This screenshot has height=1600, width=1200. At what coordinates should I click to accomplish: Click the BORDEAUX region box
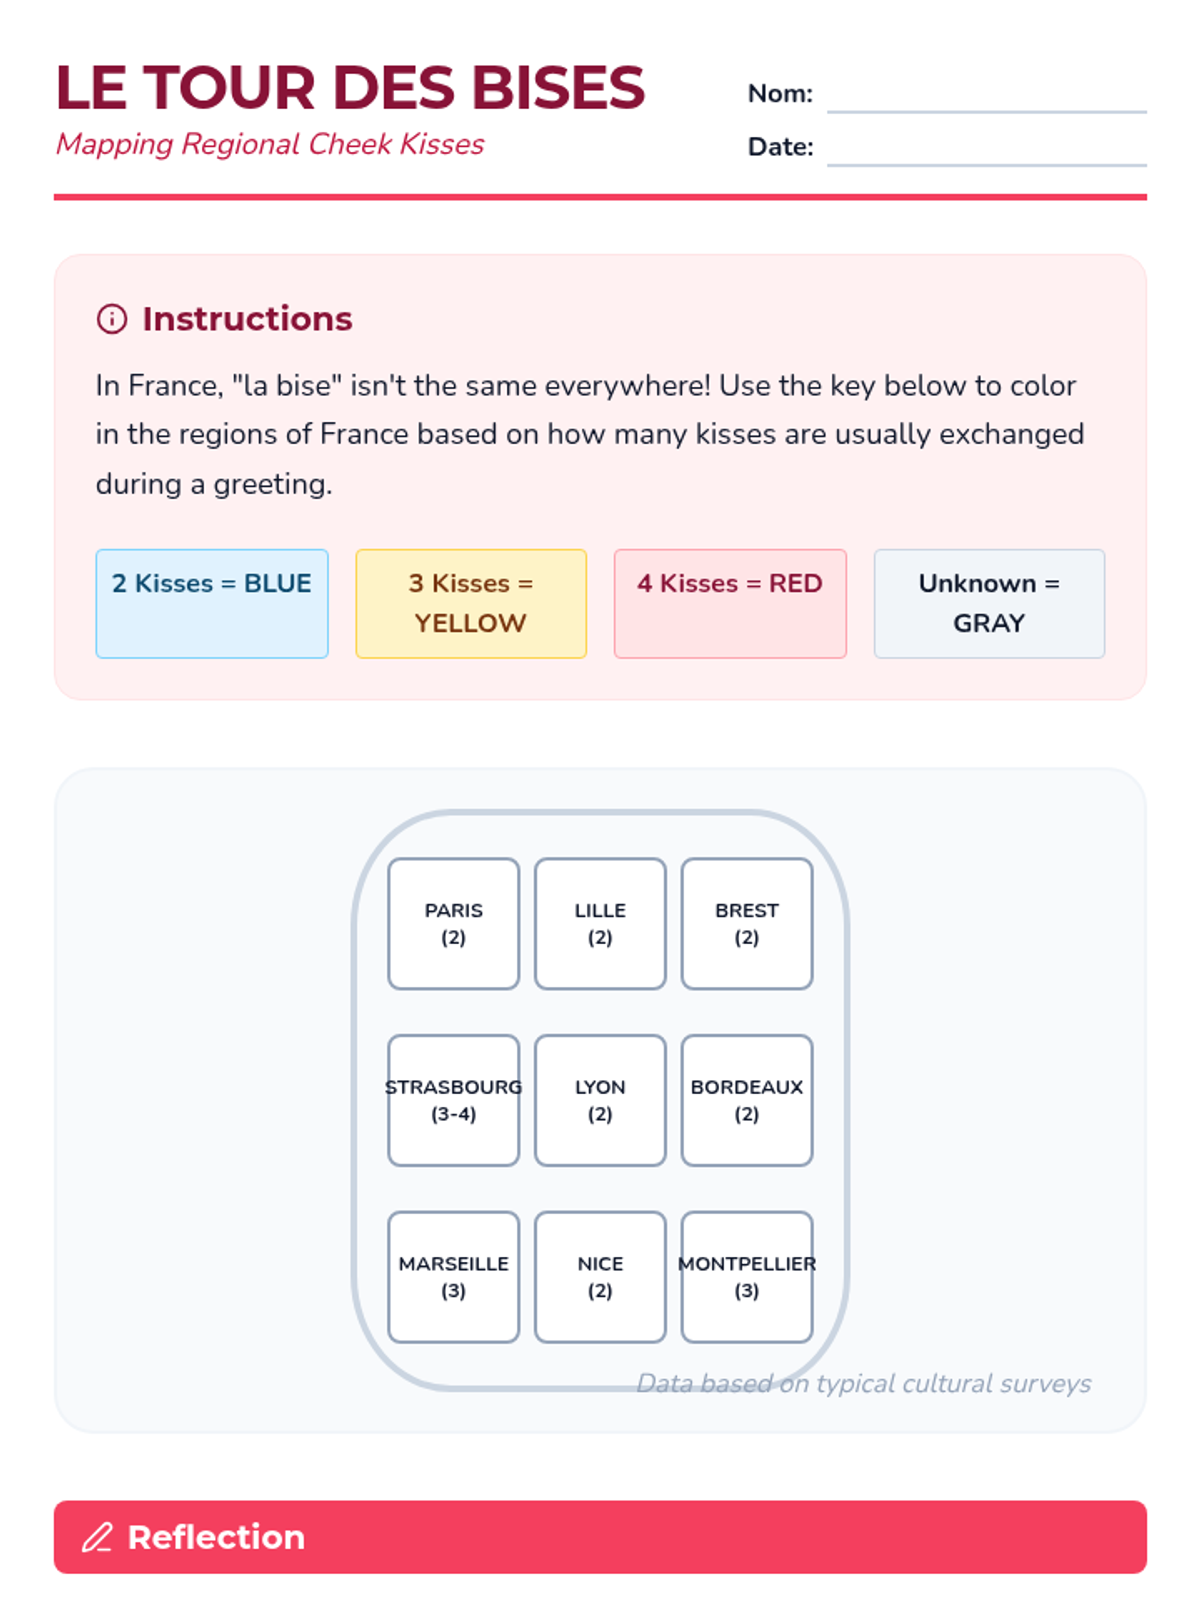[747, 1100]
